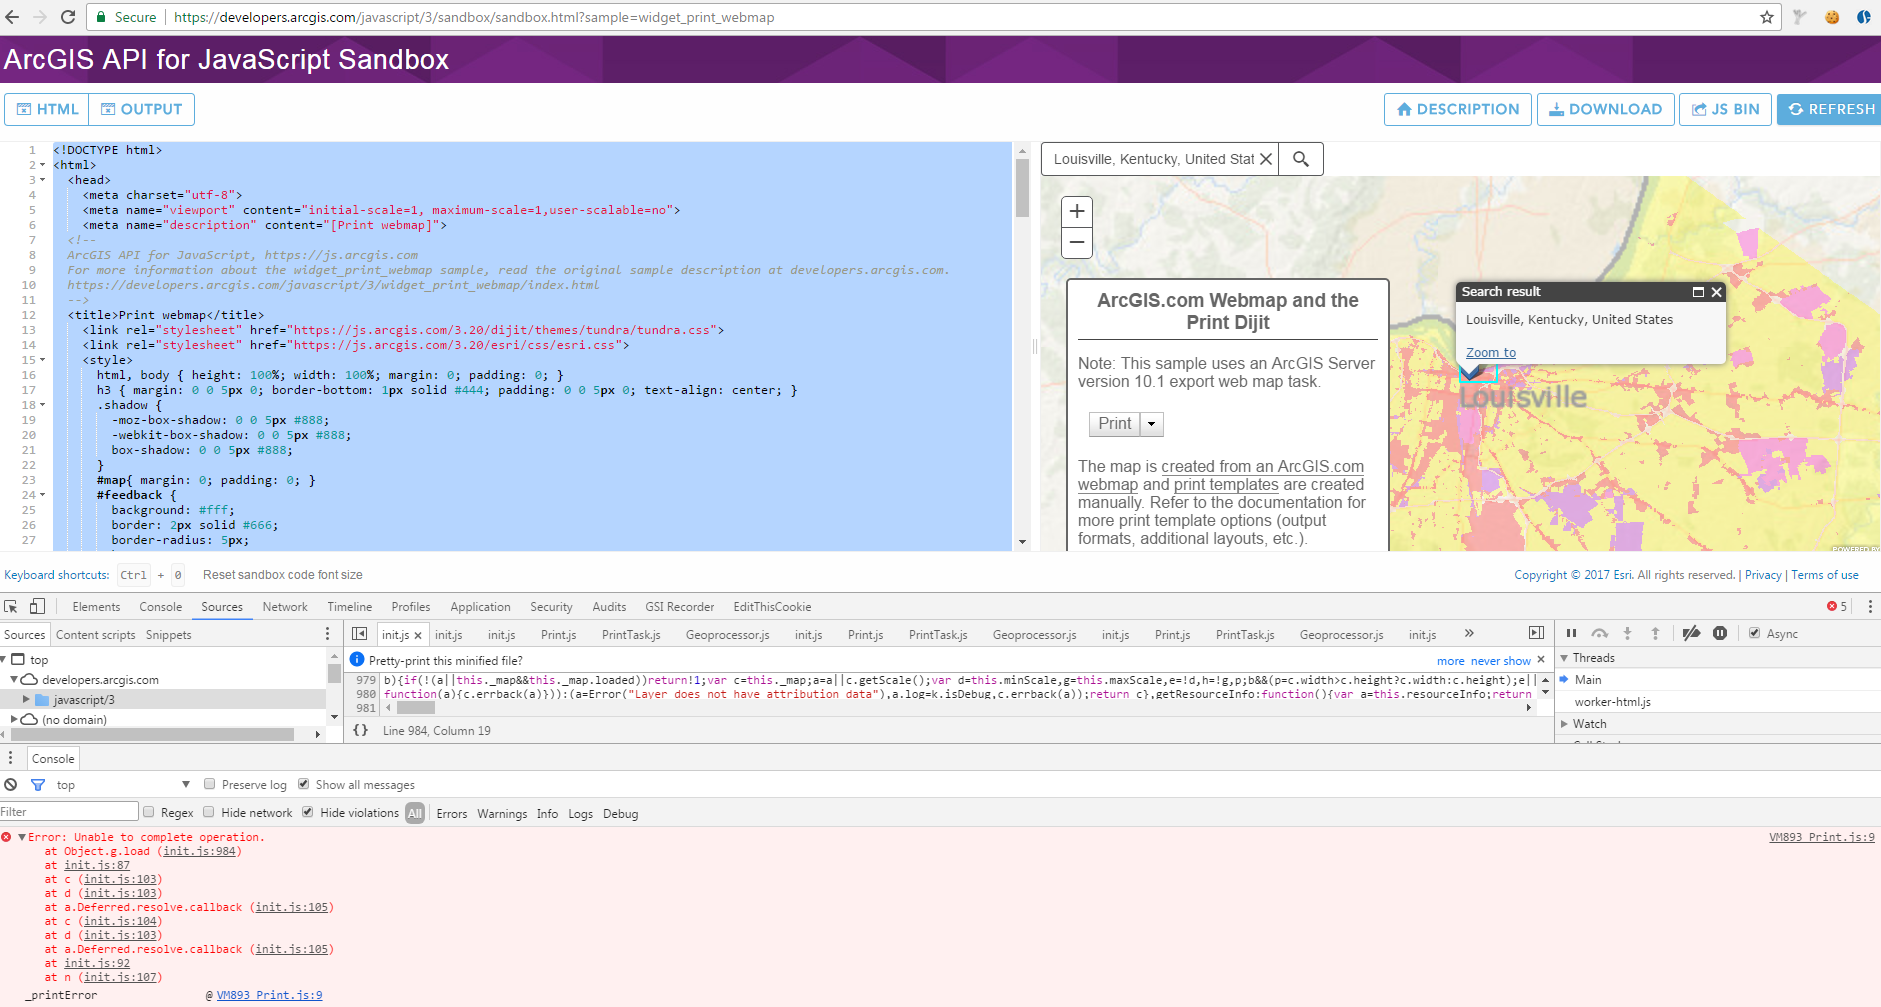Open the Network panel tab
Image resolution: width=1881 pixels, height=1007 pixels.
pyautogui.click(x=285, y=606)
